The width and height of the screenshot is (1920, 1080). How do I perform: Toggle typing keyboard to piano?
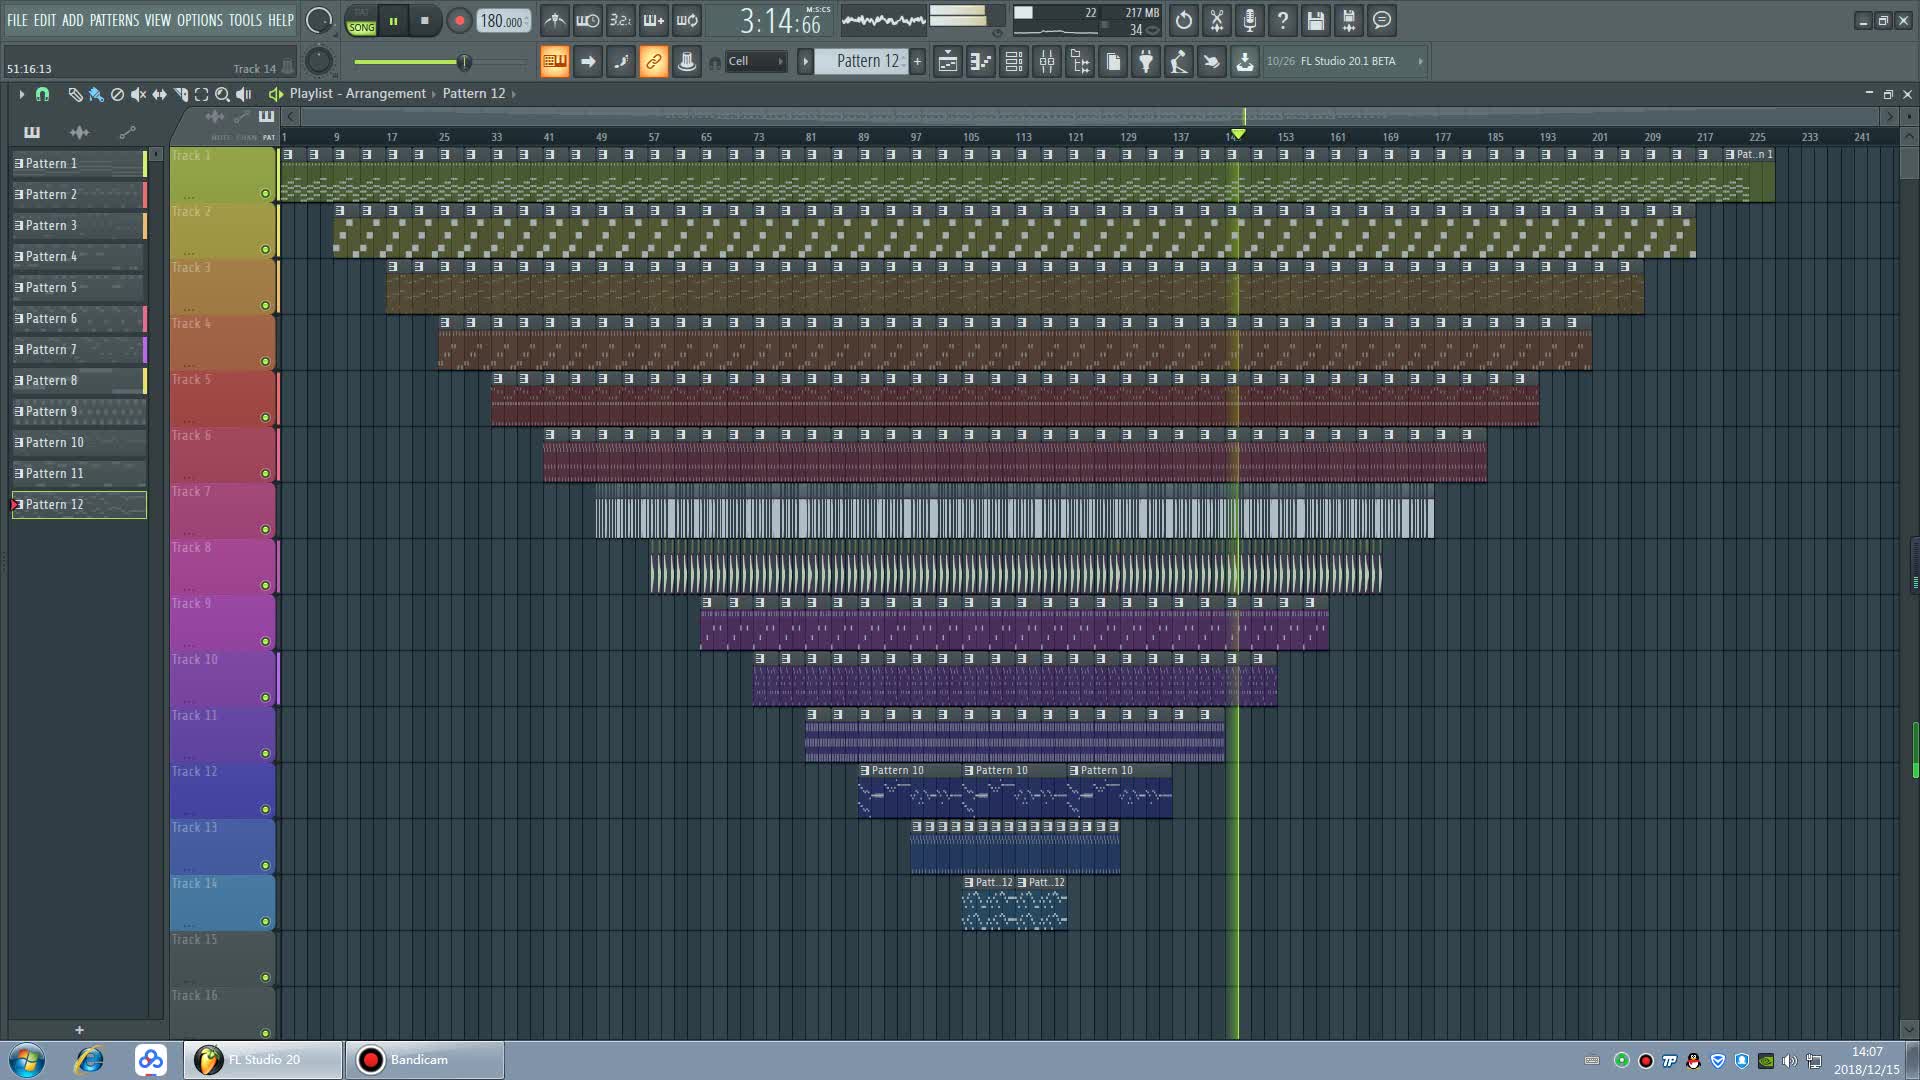click(554, 62)
